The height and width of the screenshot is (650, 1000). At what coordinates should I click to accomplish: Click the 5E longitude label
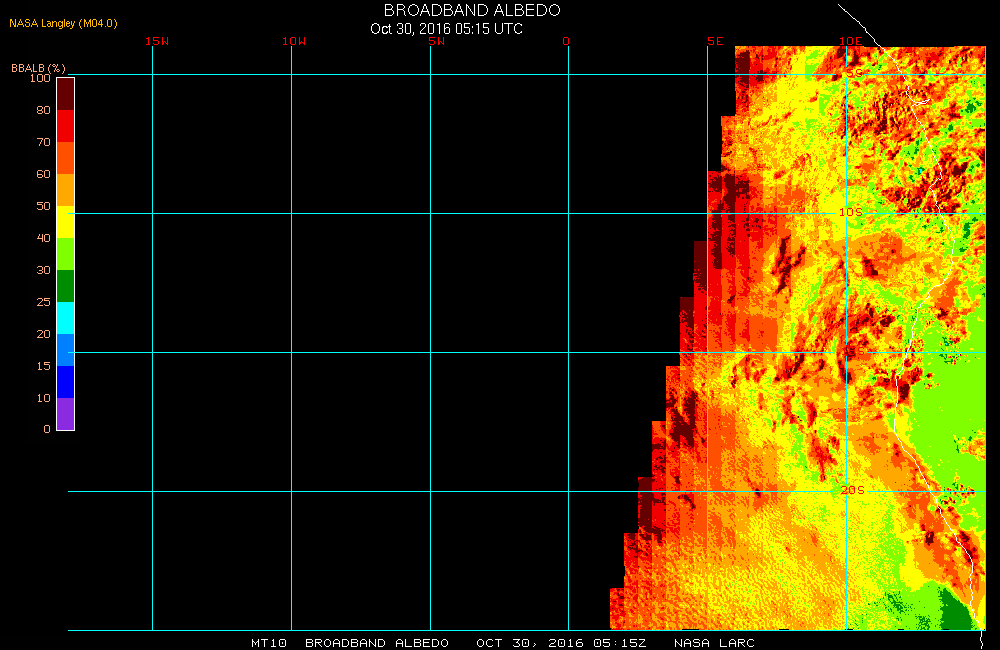(x=714, y=41)
